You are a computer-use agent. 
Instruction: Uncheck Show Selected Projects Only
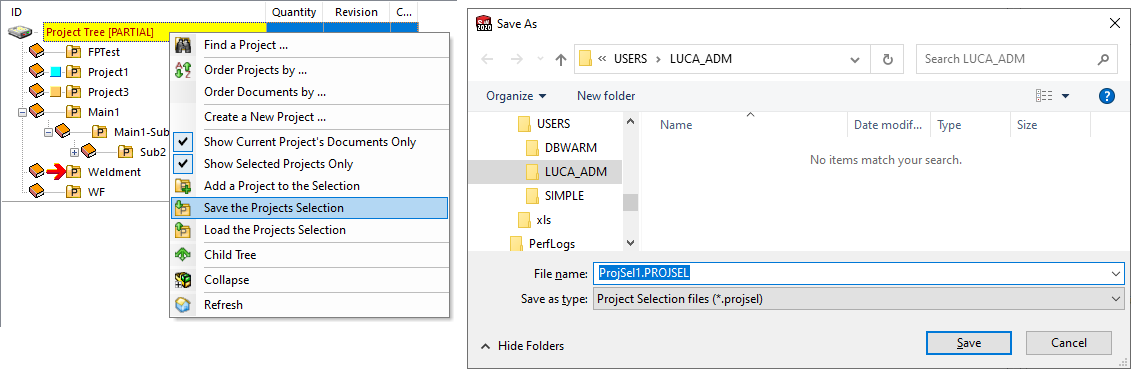pos(183,164)
